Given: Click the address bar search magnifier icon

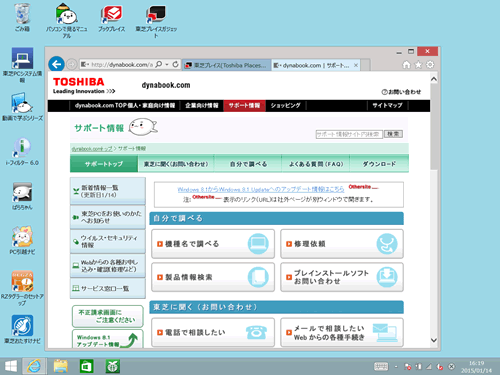Looking at the screenshot, I should (x=159, y=64).
